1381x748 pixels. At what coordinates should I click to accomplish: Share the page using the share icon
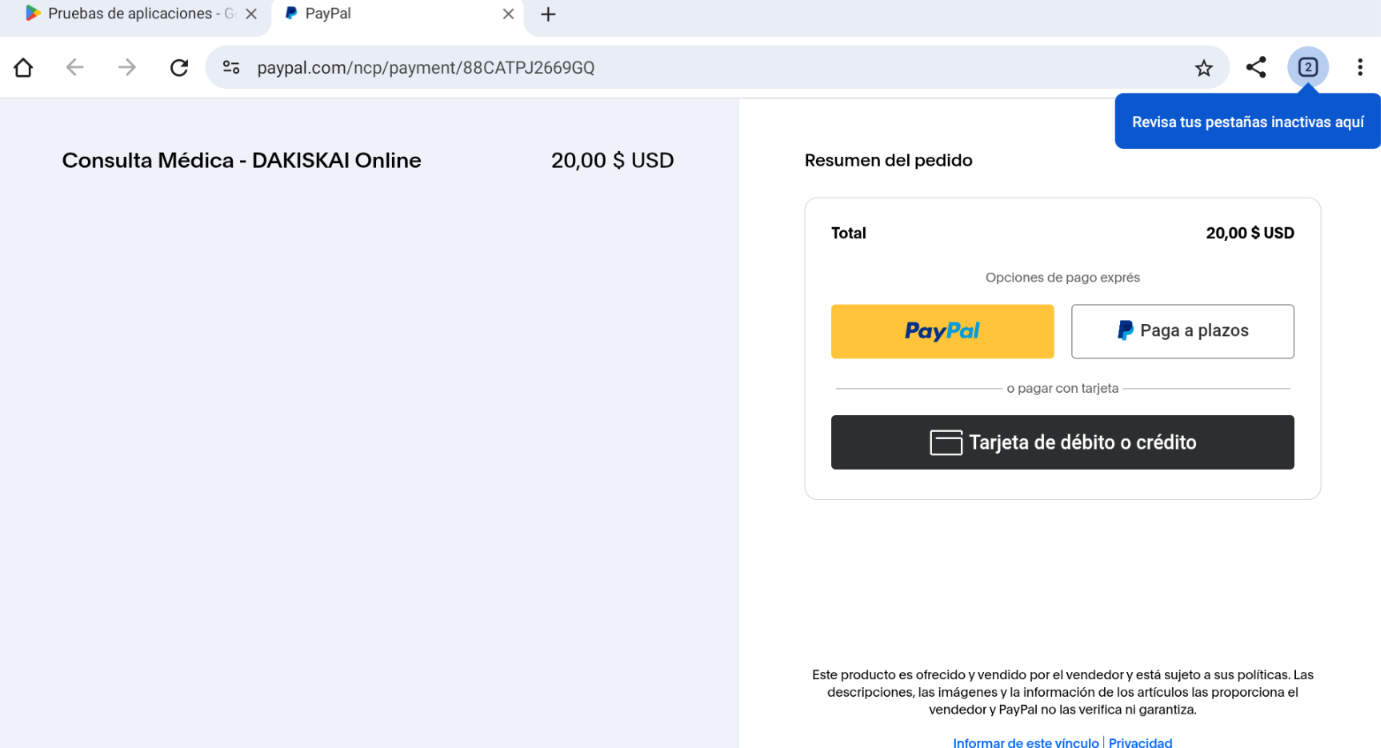tap(1256, 68)
